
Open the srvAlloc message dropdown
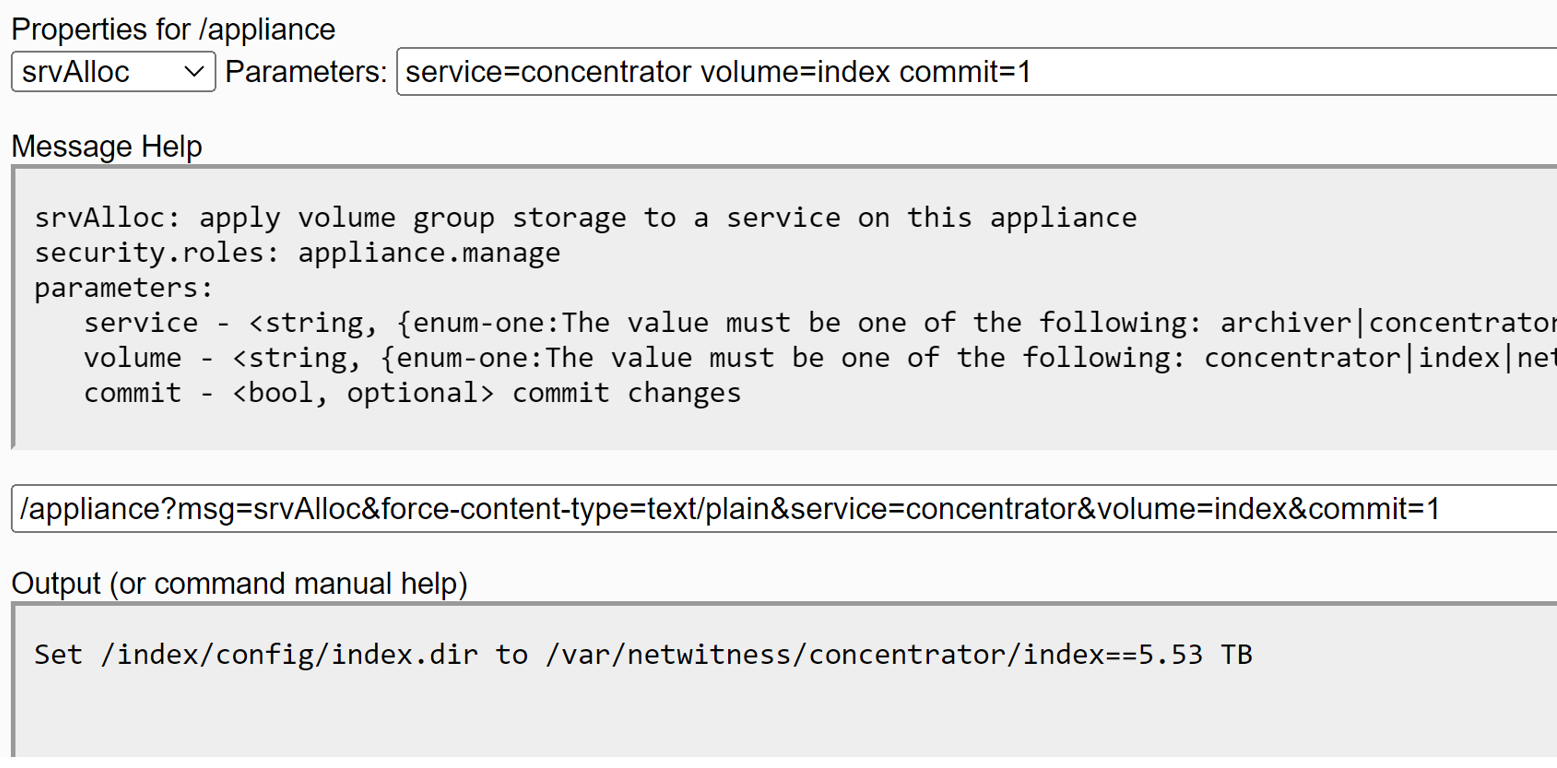click(110, 71)
